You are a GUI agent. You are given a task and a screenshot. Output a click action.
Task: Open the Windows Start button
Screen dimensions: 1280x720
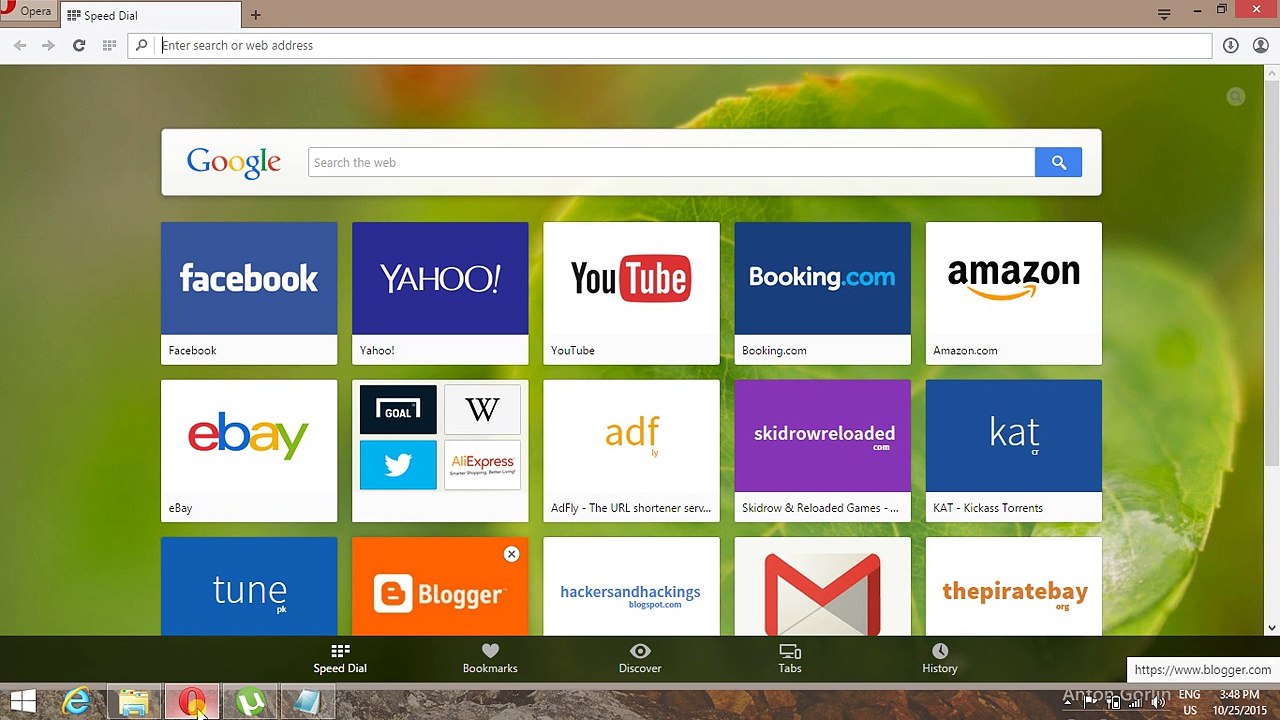tap(23, 702)
